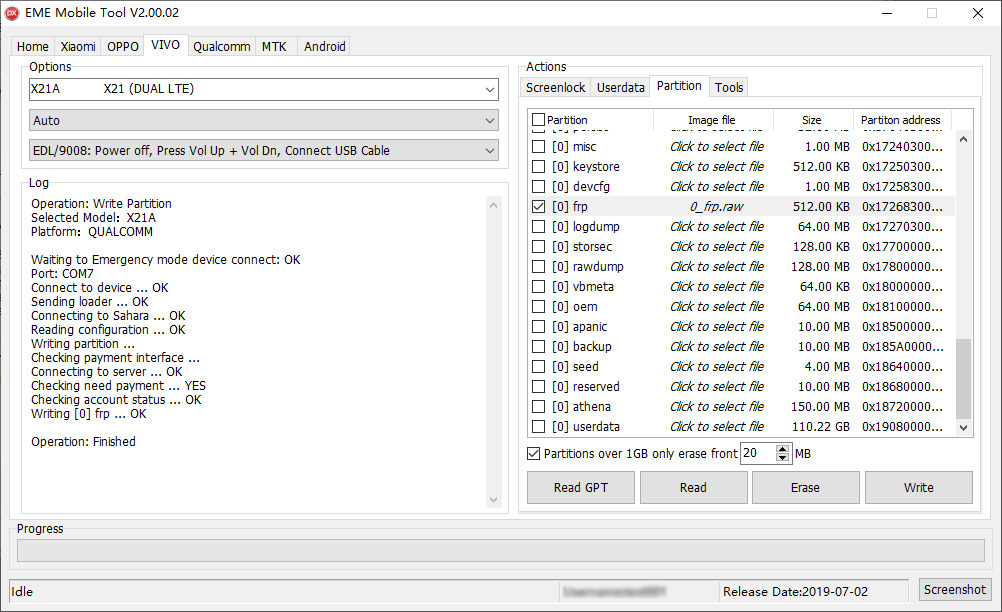Click the Read button
This screenshot has height=612, width=1002.
click(x=693, y=487)
